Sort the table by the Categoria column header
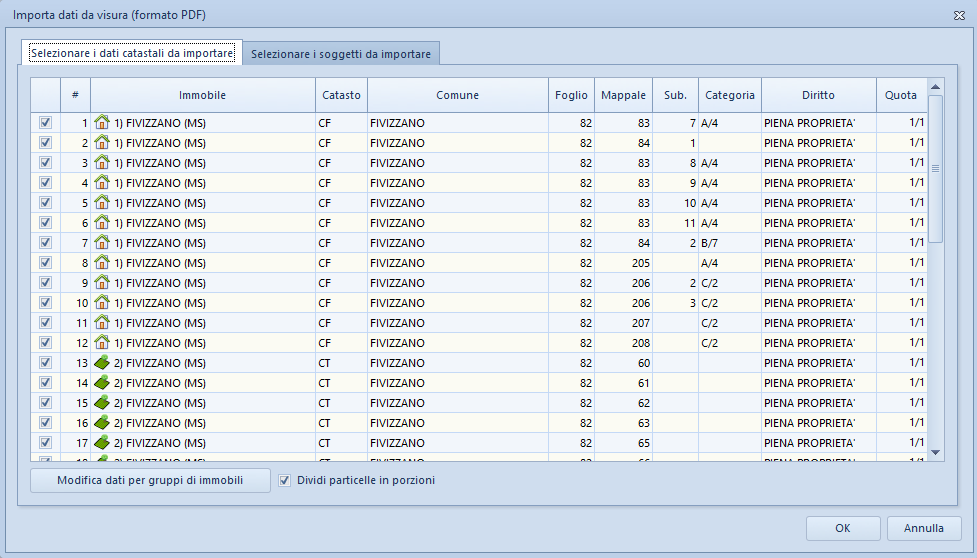Image resolution: width=977 pixels, height=558 pixels. pyautogui.click(x=729, y=96)
